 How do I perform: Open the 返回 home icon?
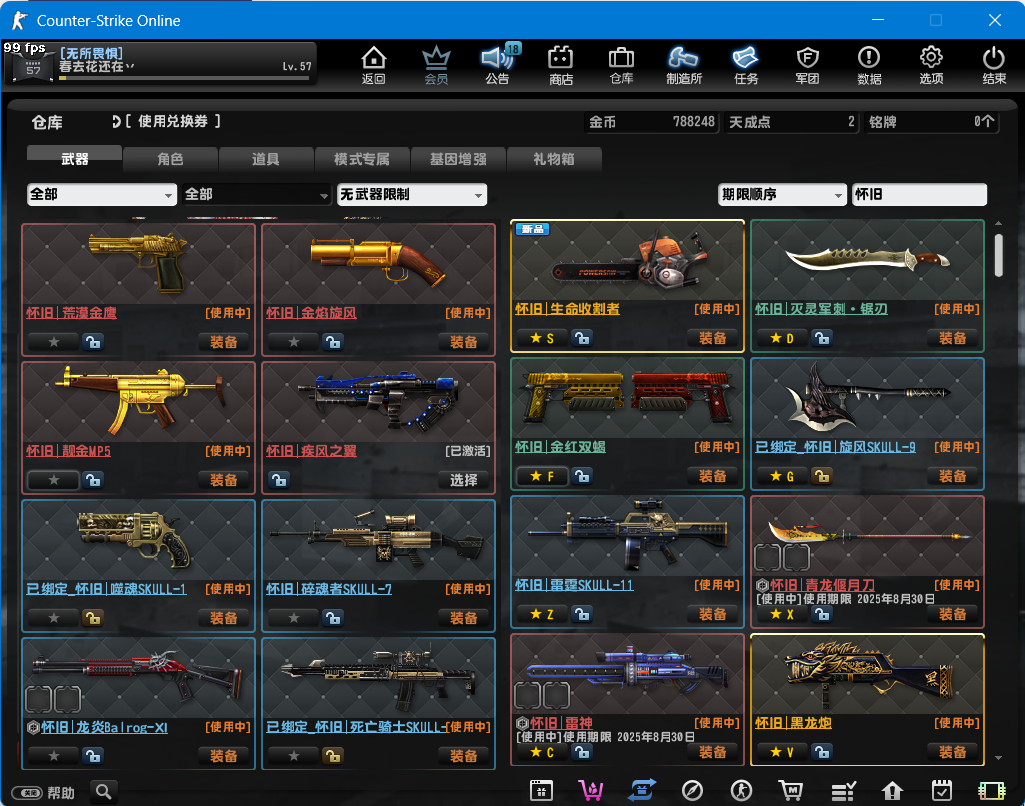(373, 65)
